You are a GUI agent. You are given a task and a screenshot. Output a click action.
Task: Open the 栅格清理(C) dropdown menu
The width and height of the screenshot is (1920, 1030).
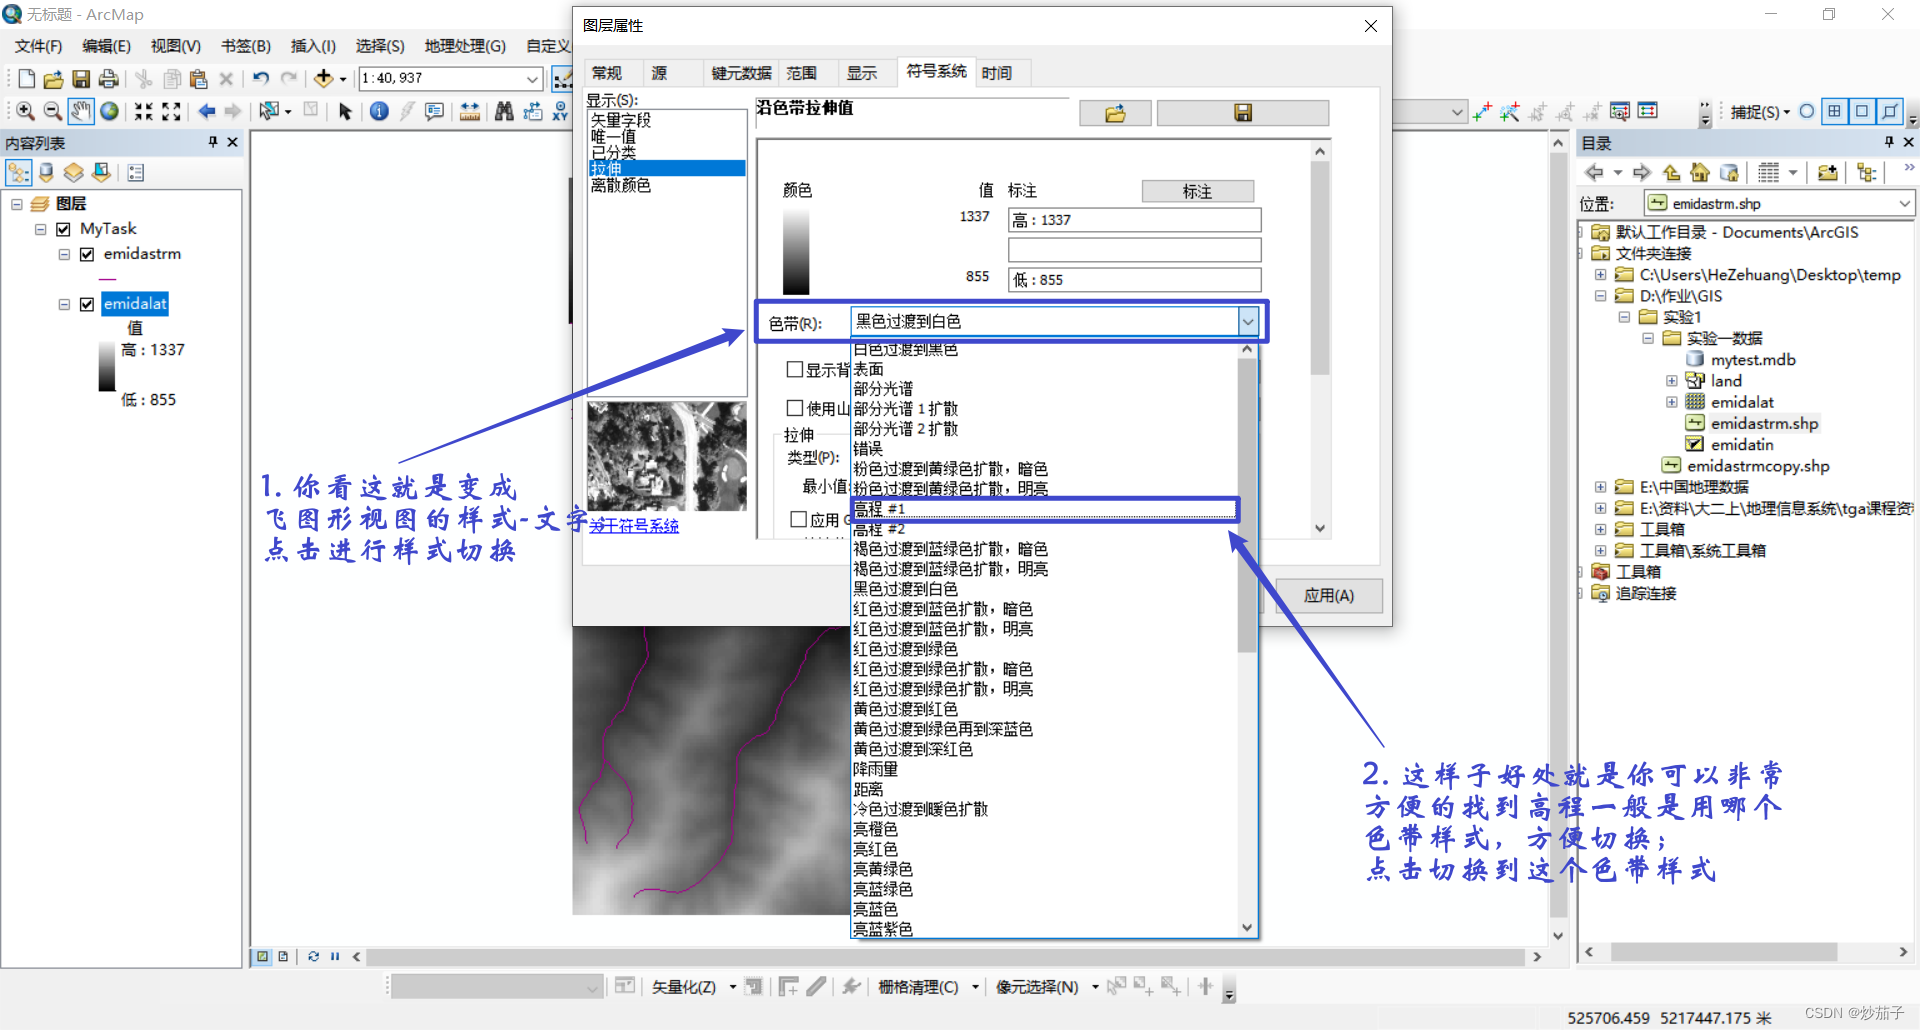tap(928, 987)
